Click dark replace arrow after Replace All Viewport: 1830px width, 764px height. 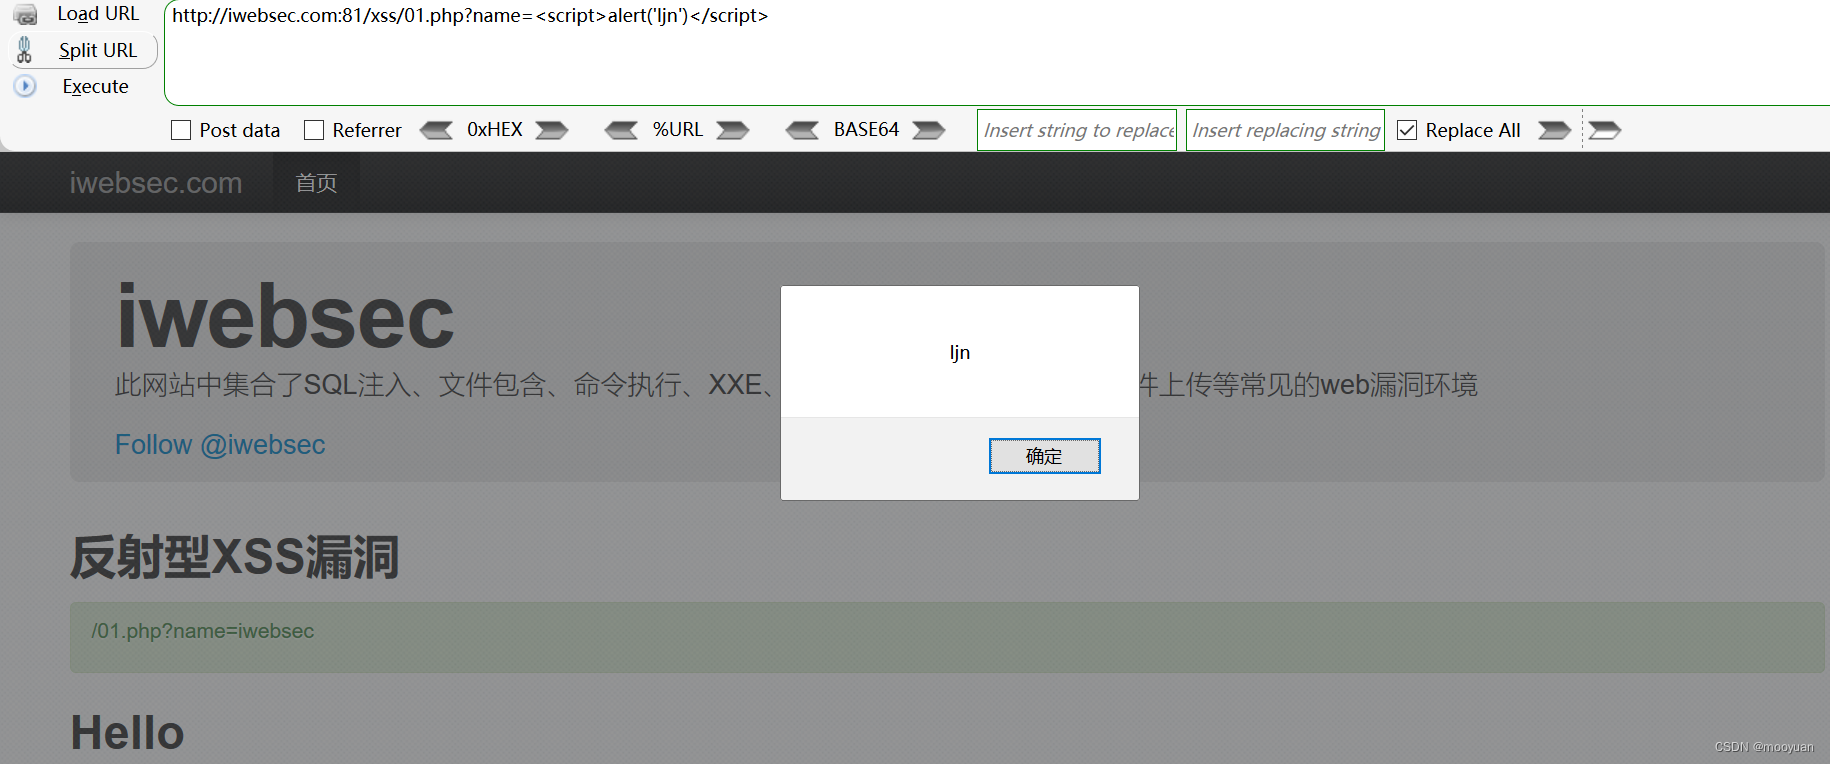(1554, 130)
